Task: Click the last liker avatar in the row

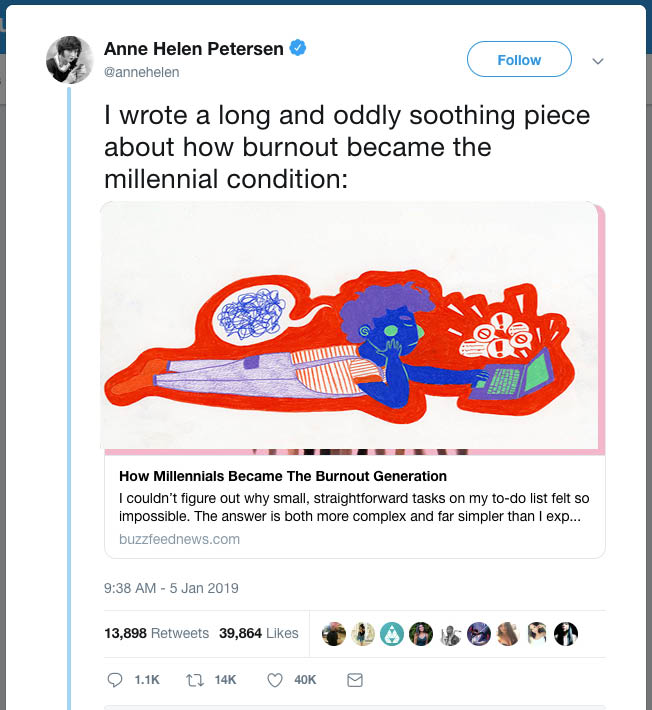Action: click(x=566, y=634)
